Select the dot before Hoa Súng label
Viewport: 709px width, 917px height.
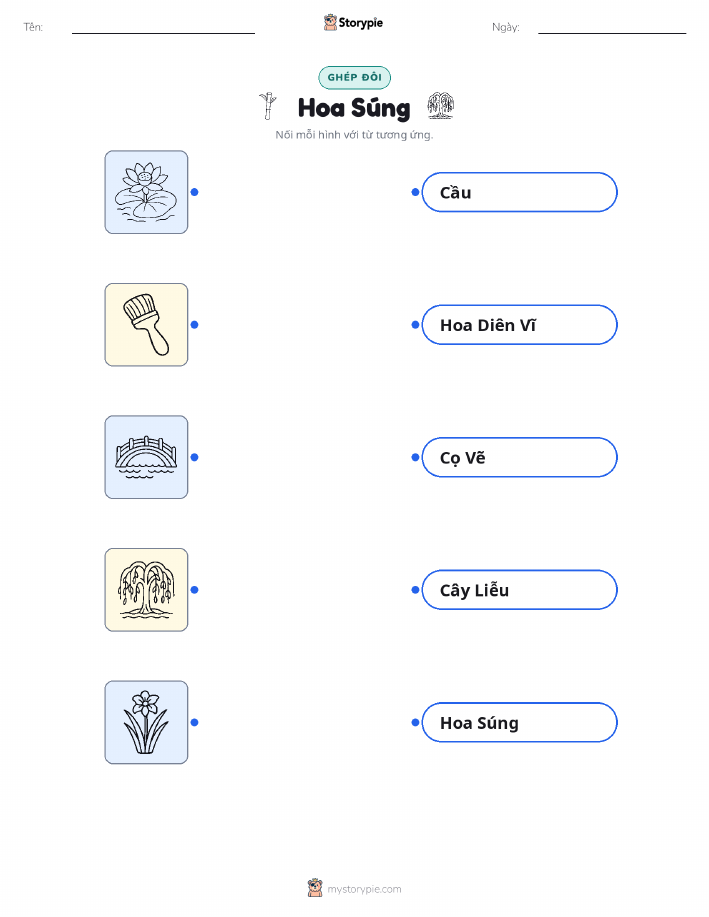tap(415, 722)
